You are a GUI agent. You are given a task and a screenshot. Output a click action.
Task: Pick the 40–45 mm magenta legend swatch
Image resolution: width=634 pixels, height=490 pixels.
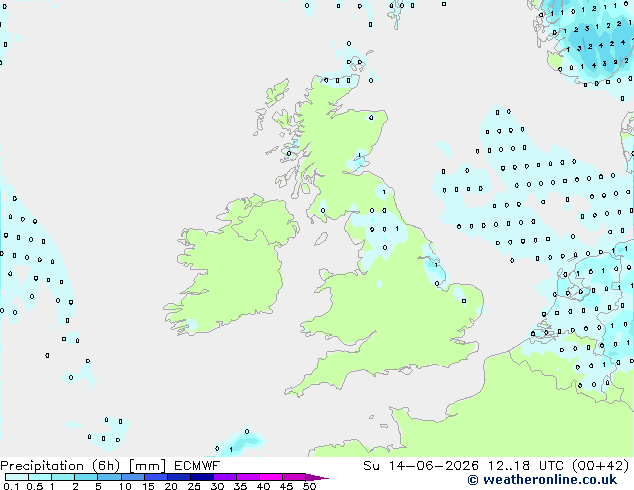[271, 477]
